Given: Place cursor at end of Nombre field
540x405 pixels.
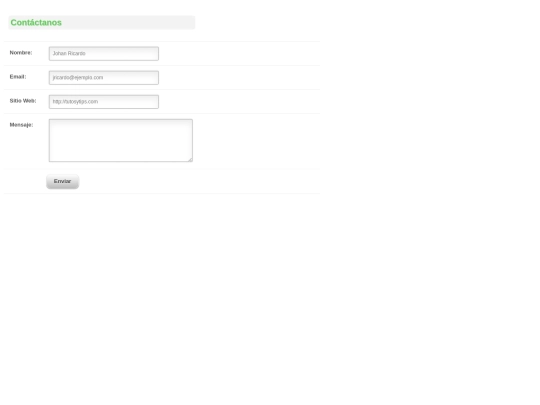Looking at the screenshot, I should coord(152,54).
